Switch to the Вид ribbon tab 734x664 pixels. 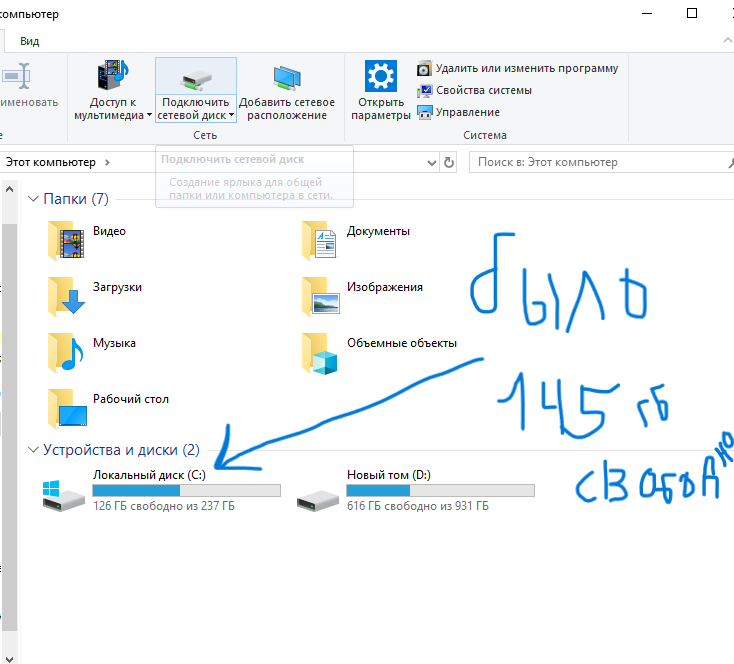(30, 41)
